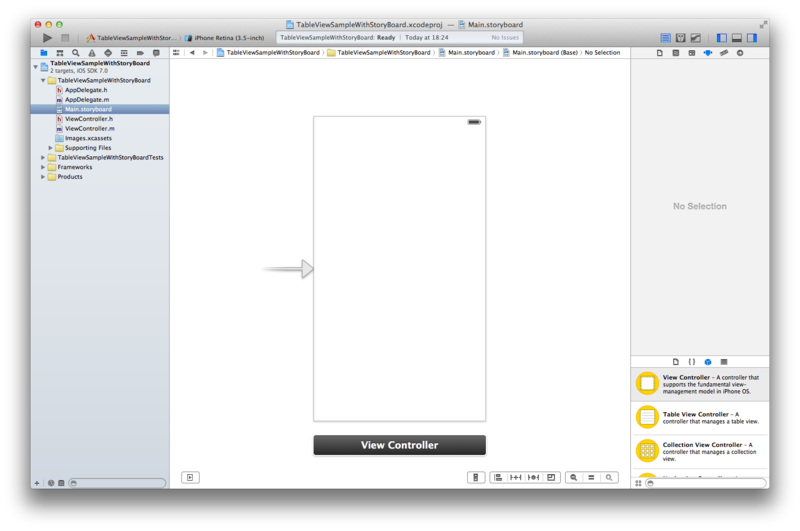The width and height of the screenshot is (800, 531).
Task: Click the TableViewSampleWithStoryBoard folder breadcrumb
Action: pos(379,53)
